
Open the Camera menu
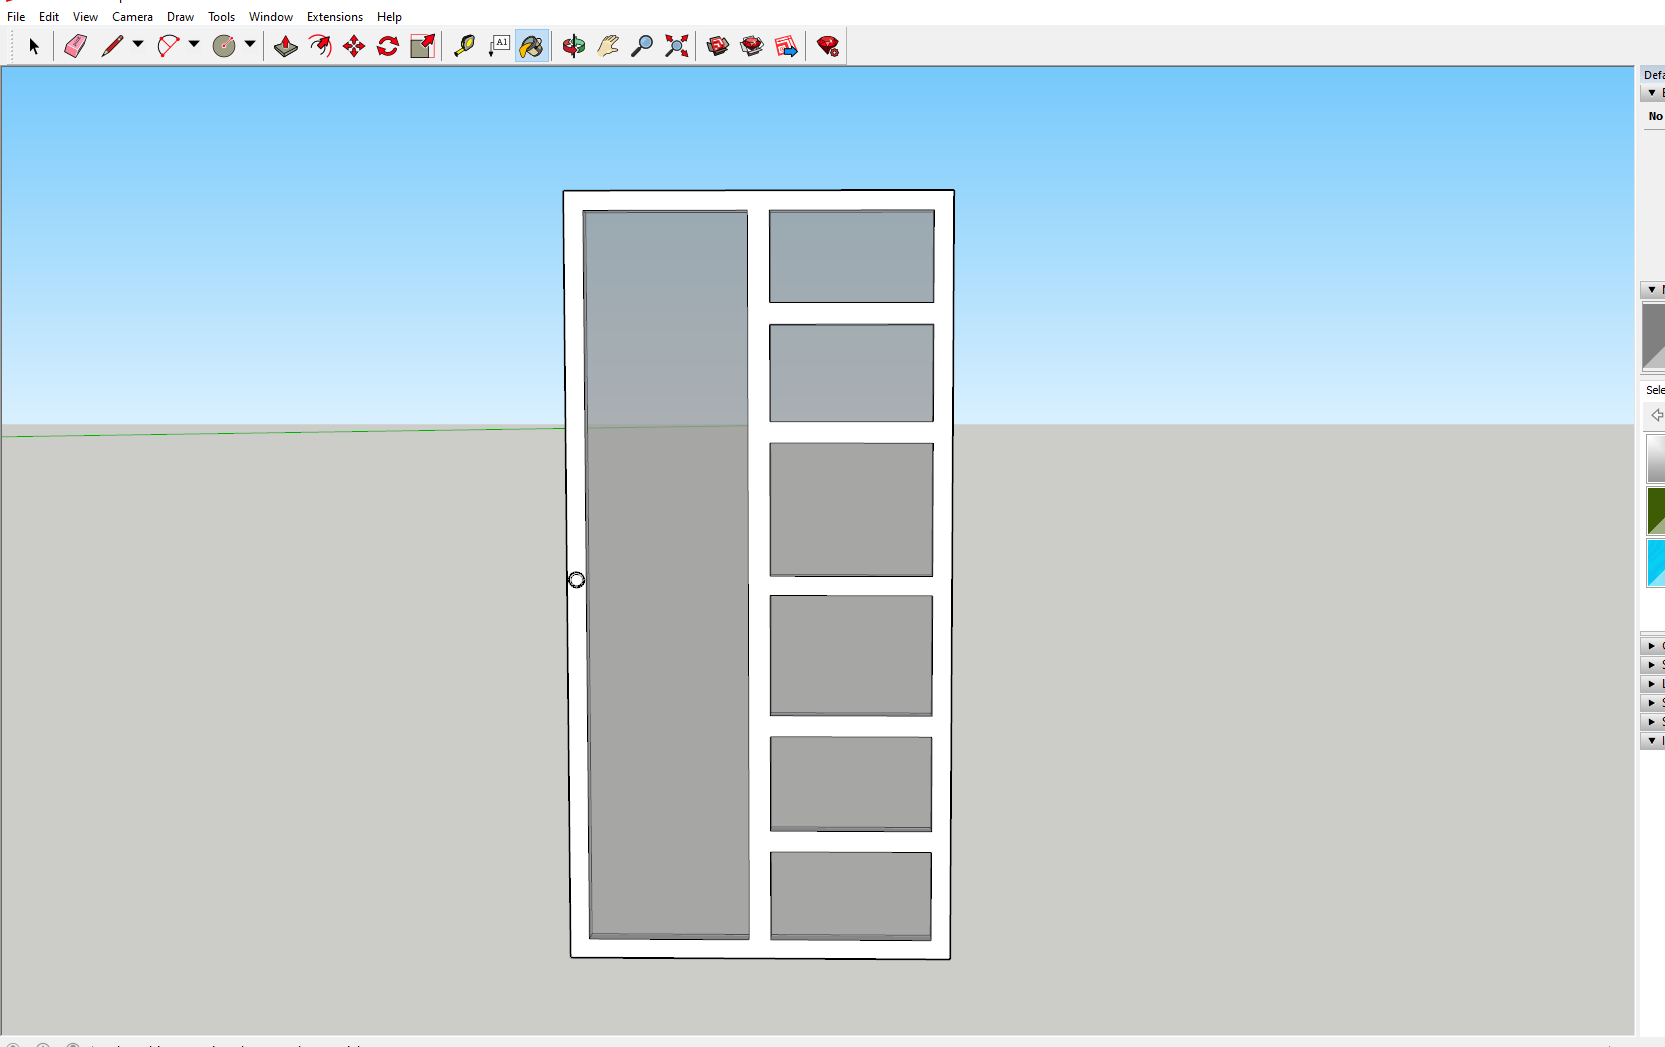click(x=132, y=17)
